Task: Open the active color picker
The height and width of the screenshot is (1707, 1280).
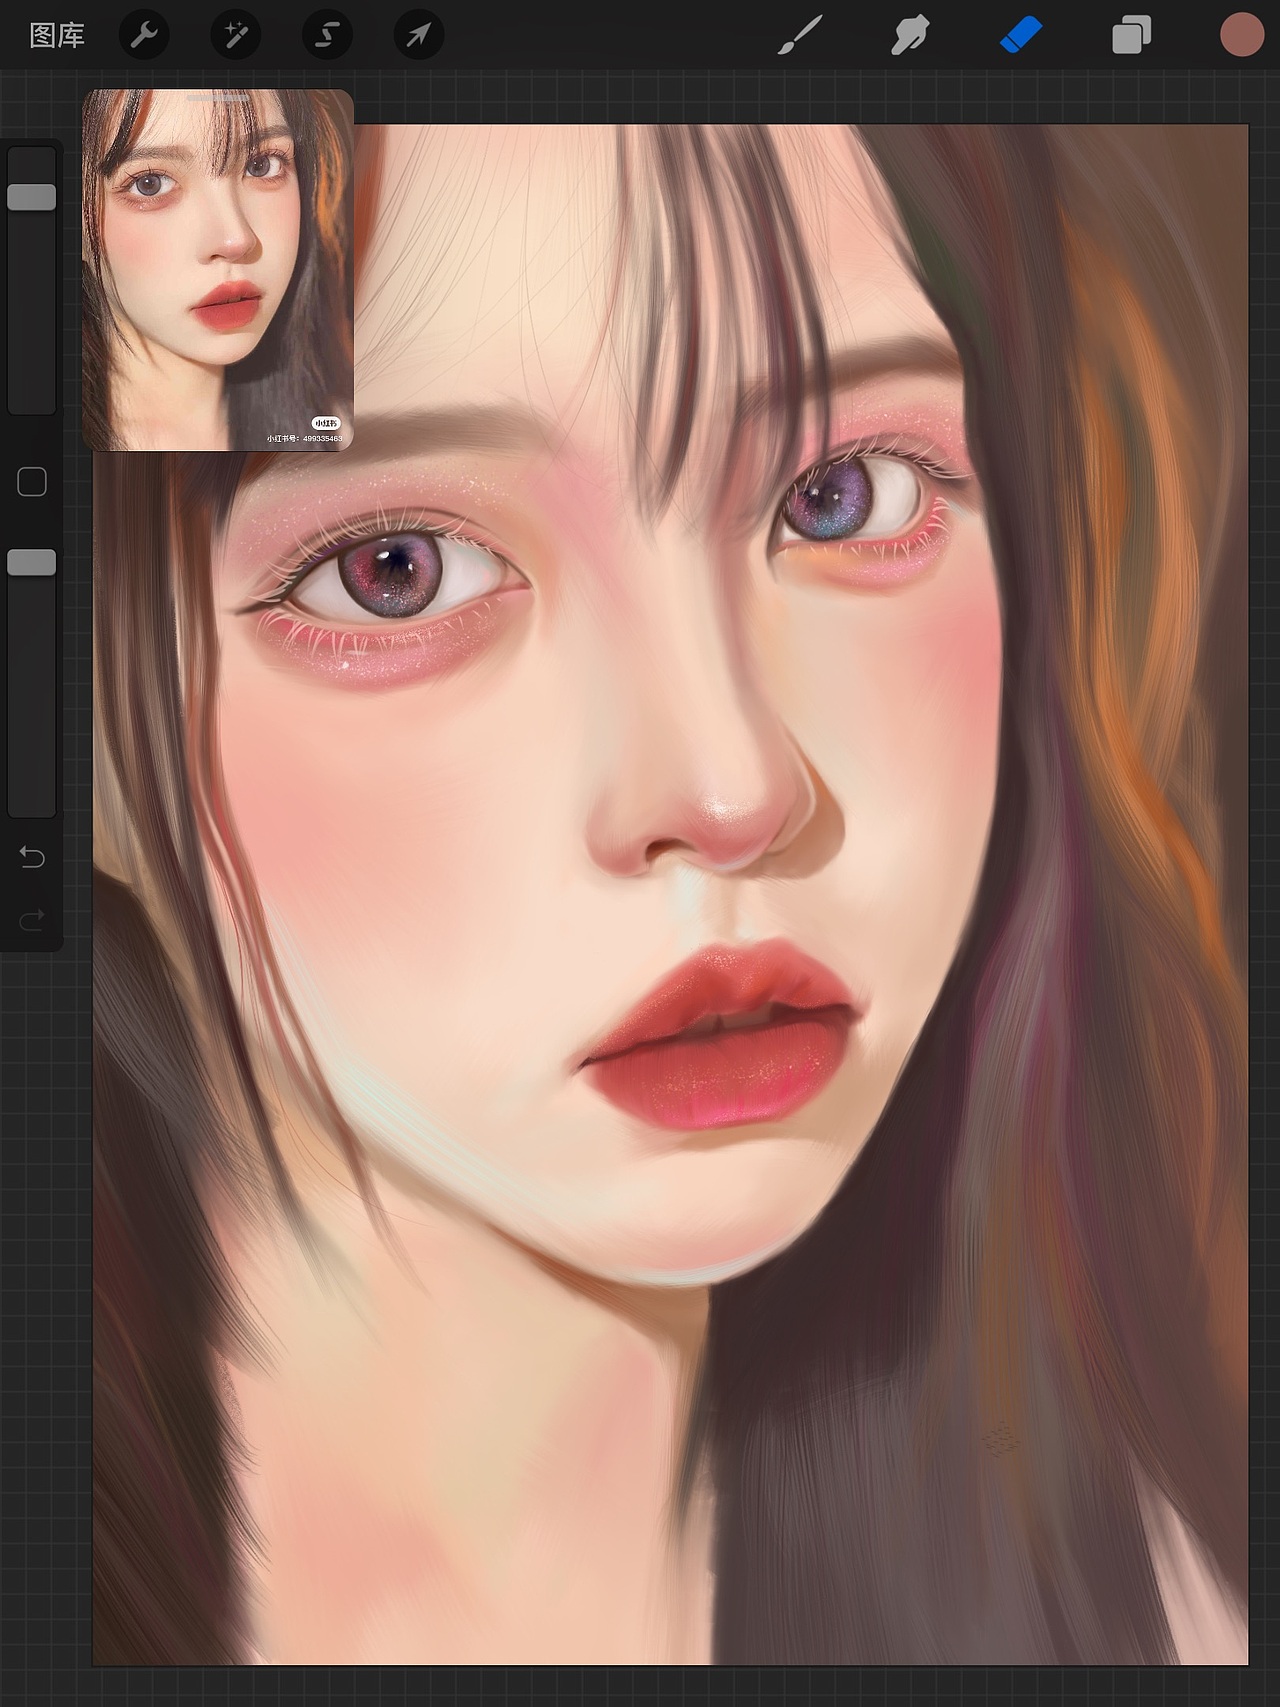Action: click(1242, 36)
